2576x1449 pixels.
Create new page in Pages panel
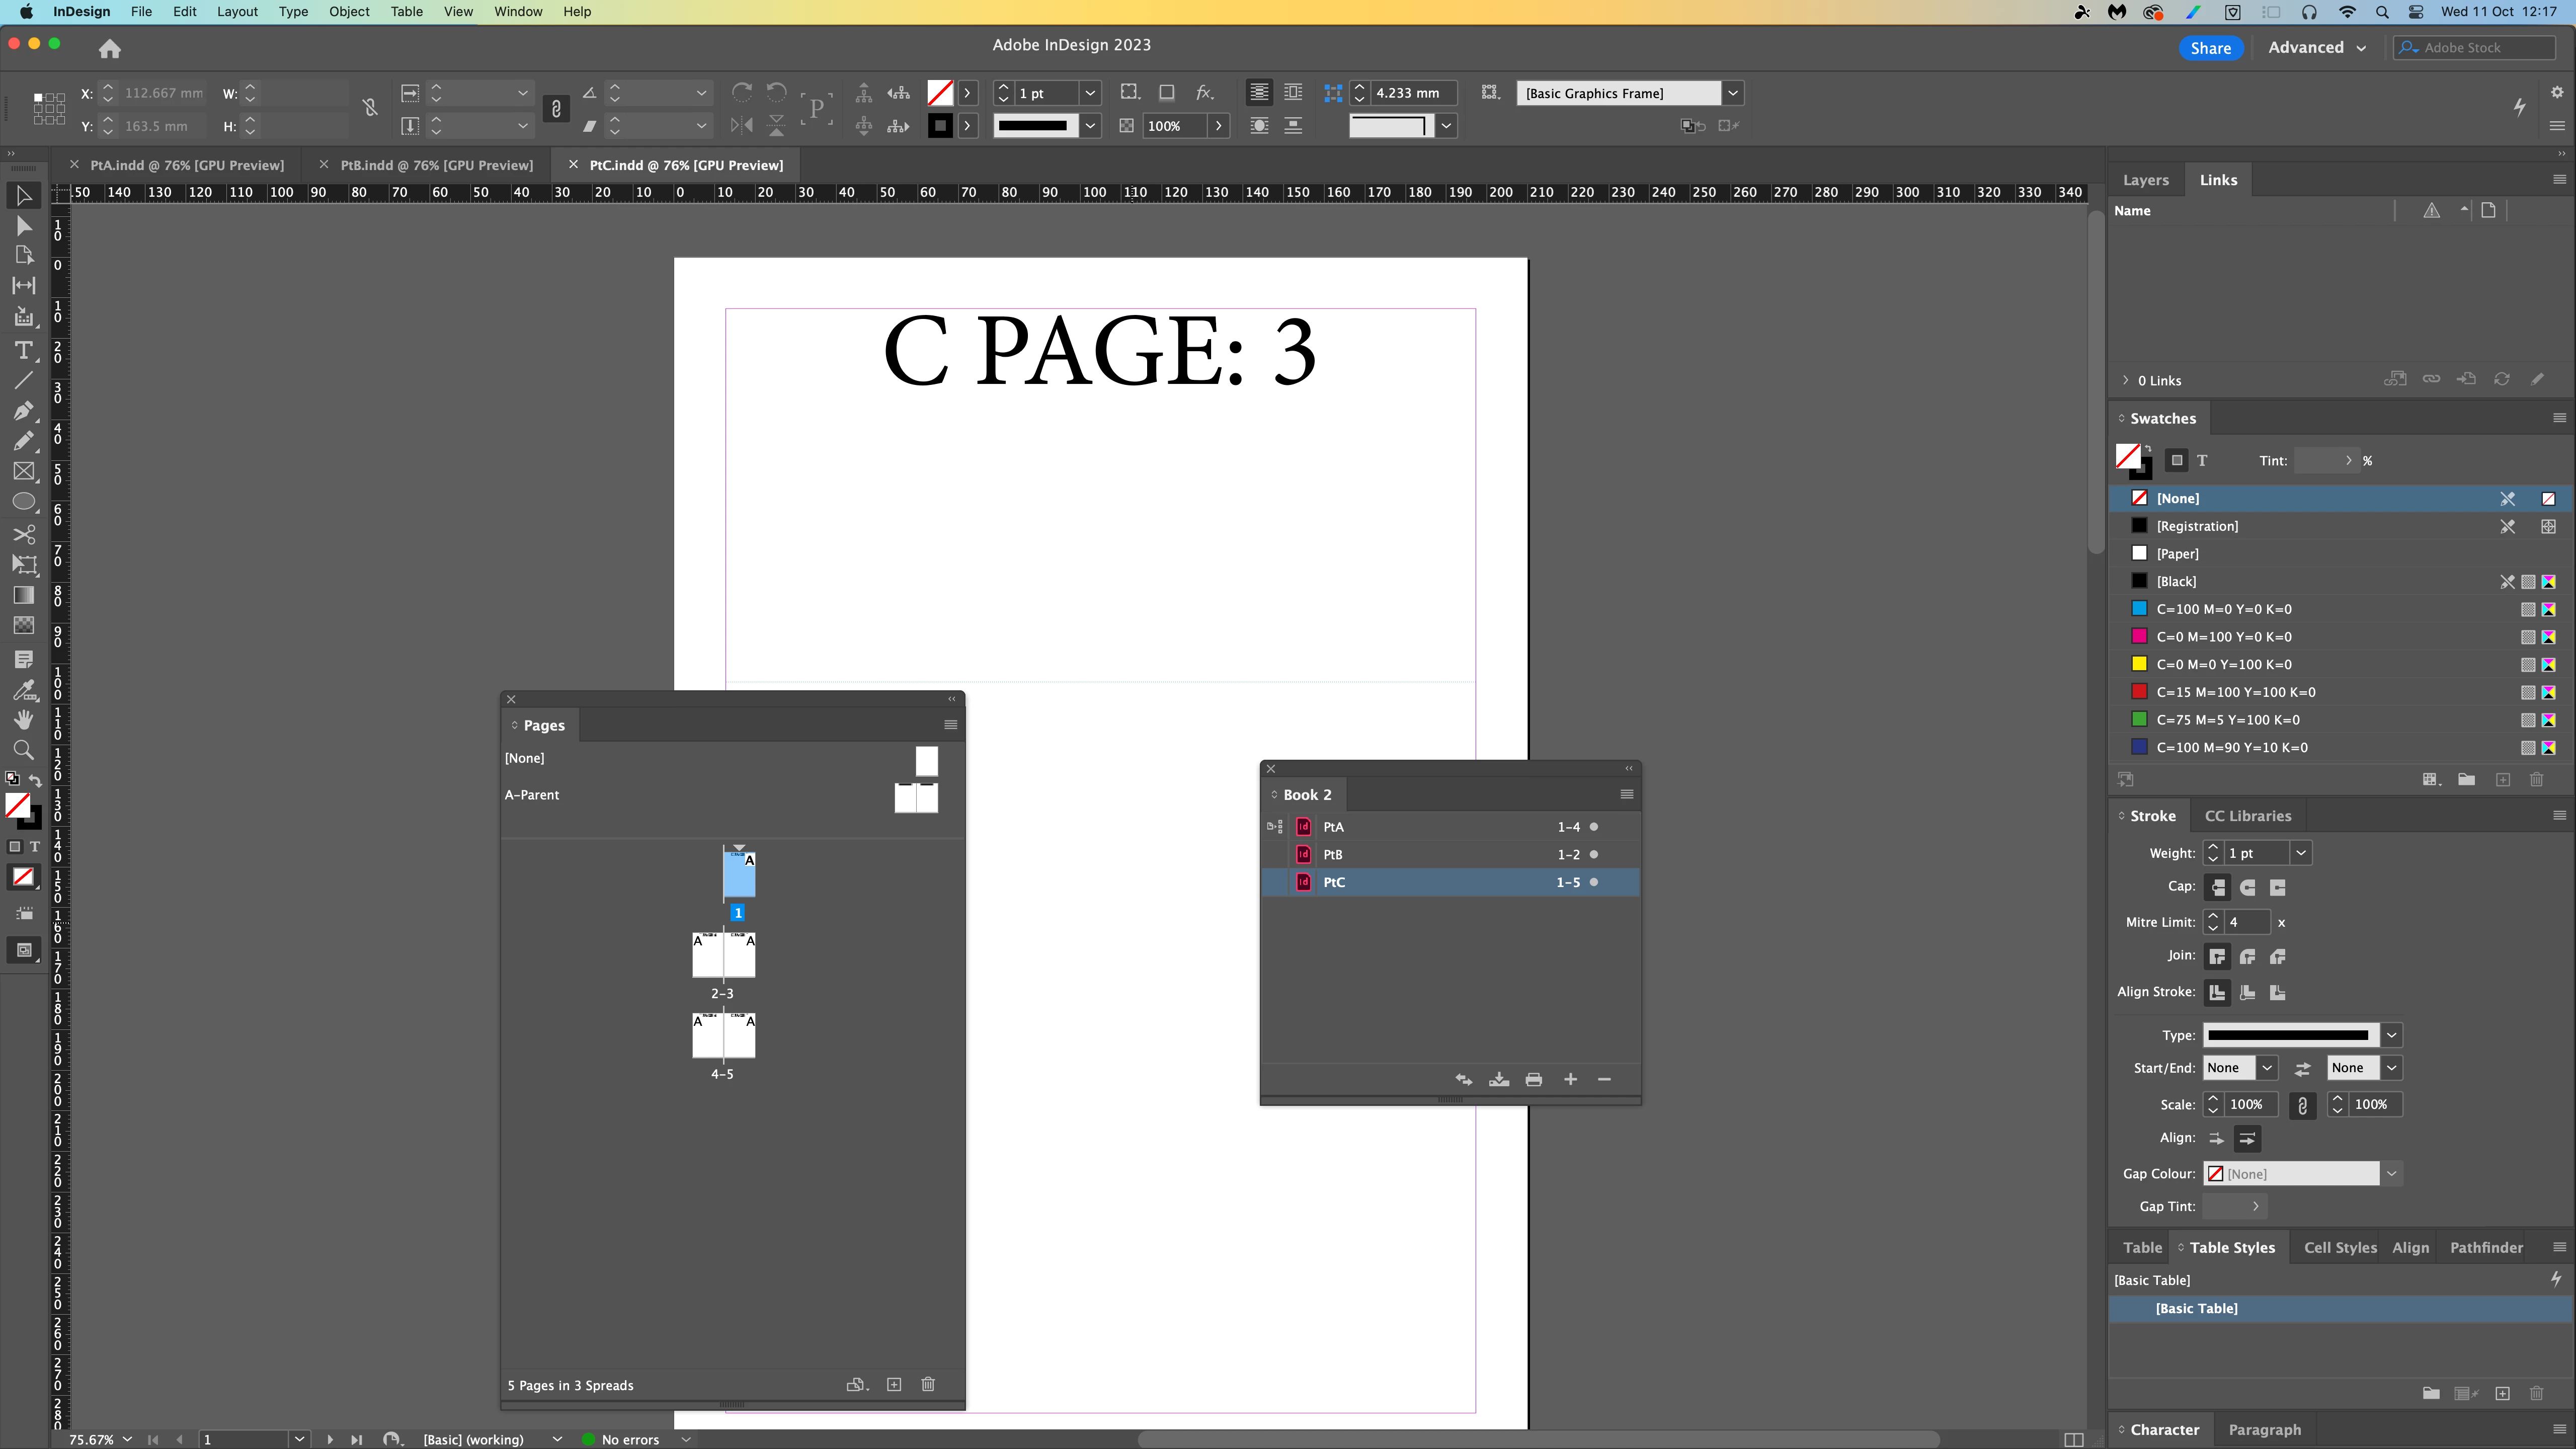pyautogui.click(x=894, y=1384)
